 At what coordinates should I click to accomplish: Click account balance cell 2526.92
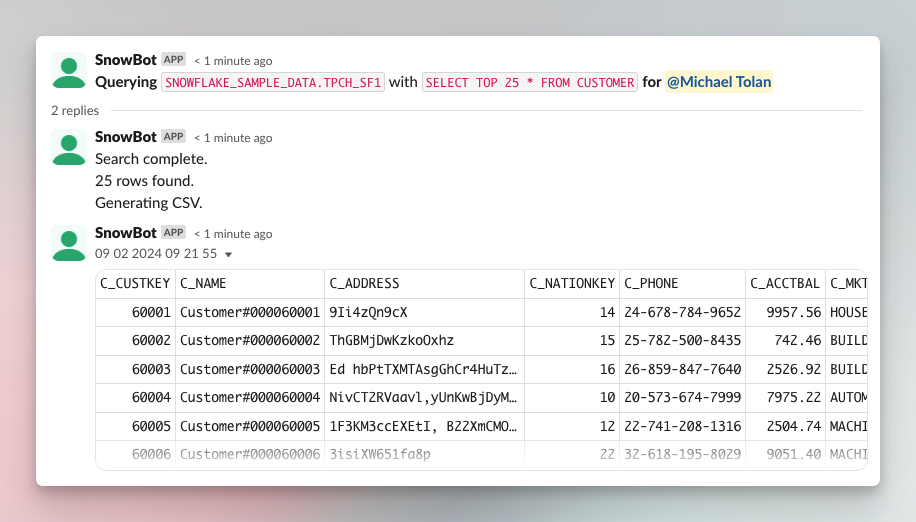click(x=786, y=370)
